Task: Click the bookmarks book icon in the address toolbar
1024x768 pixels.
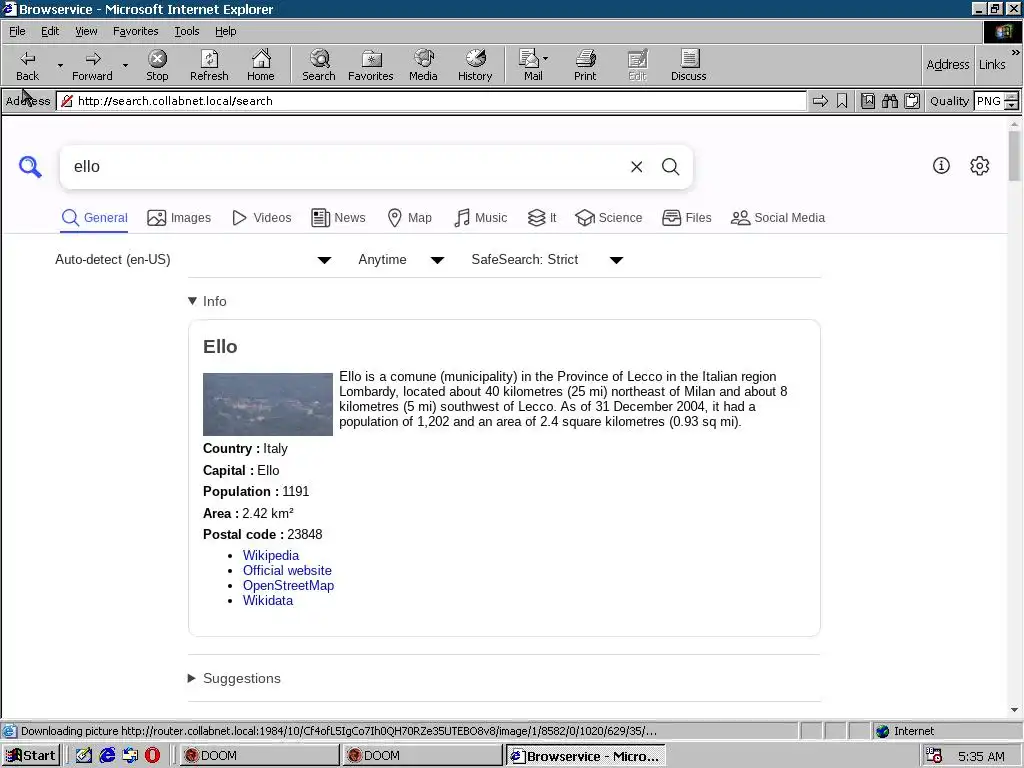Action: [868, 101]
